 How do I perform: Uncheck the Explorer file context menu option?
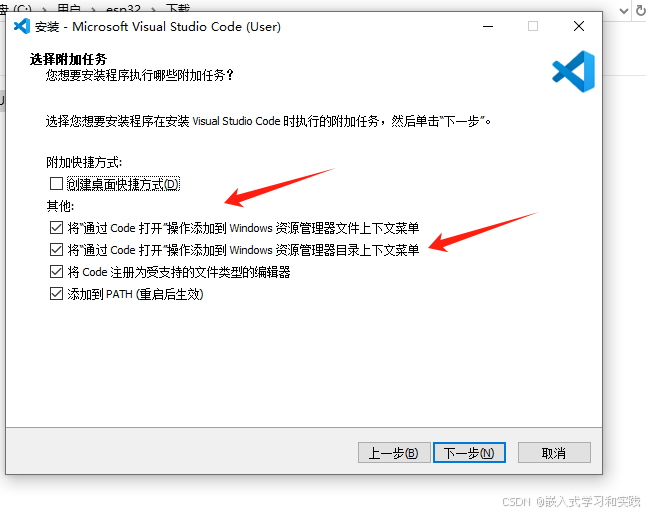56,228
